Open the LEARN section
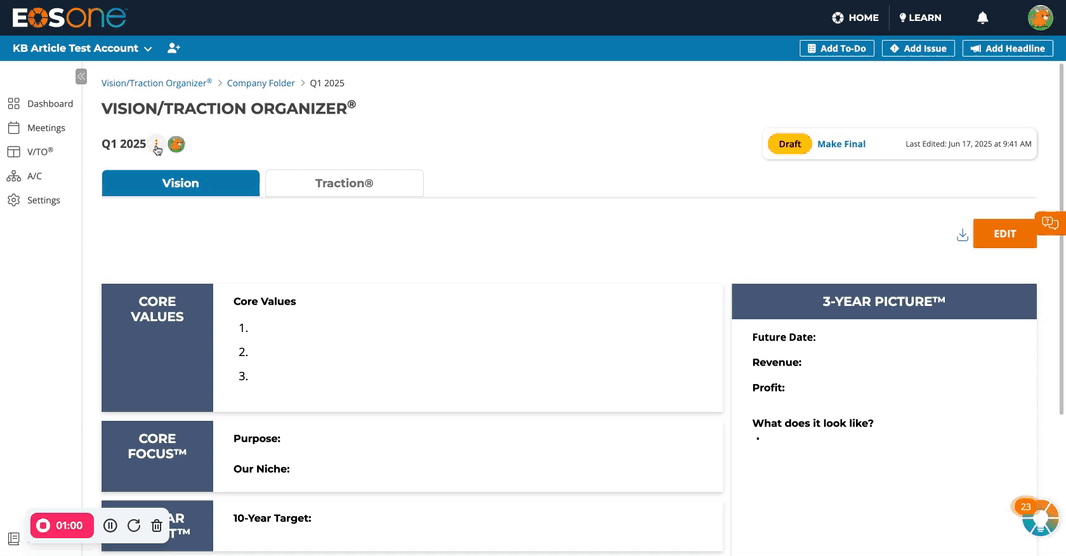 pyautogui.click(x=920, y=18)
